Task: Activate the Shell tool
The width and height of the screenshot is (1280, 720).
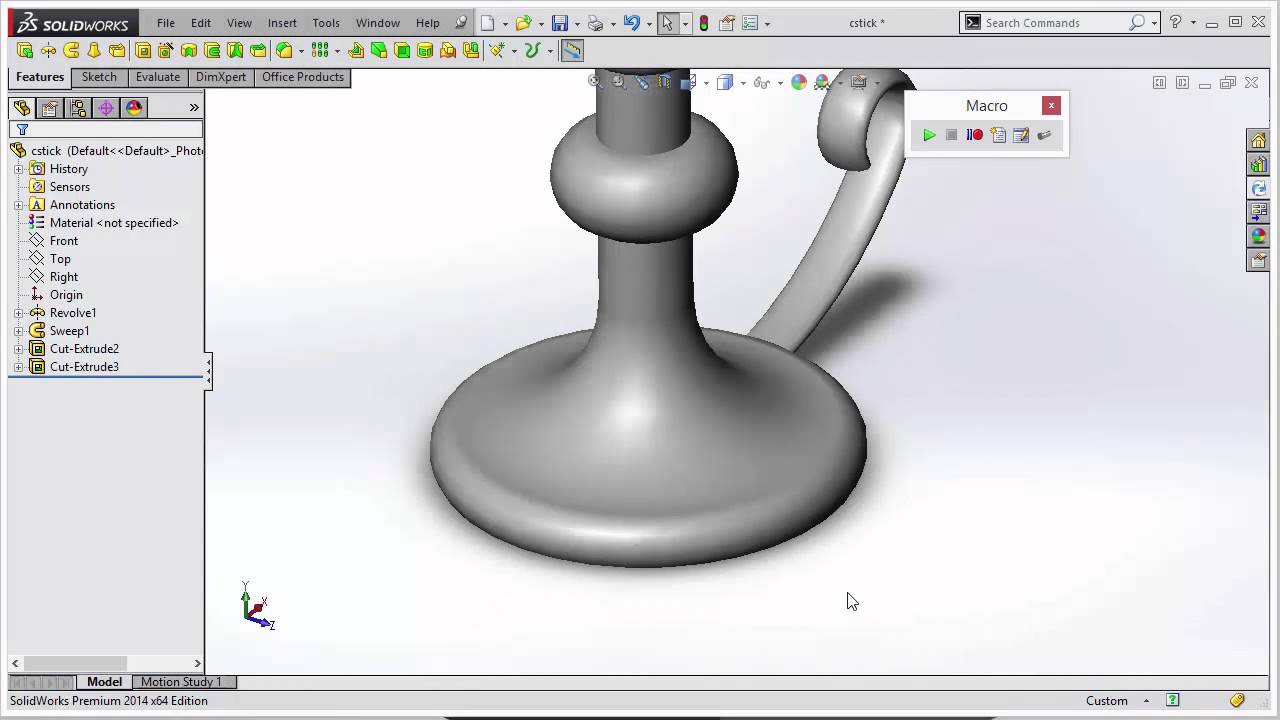Action: pos(402,50)
